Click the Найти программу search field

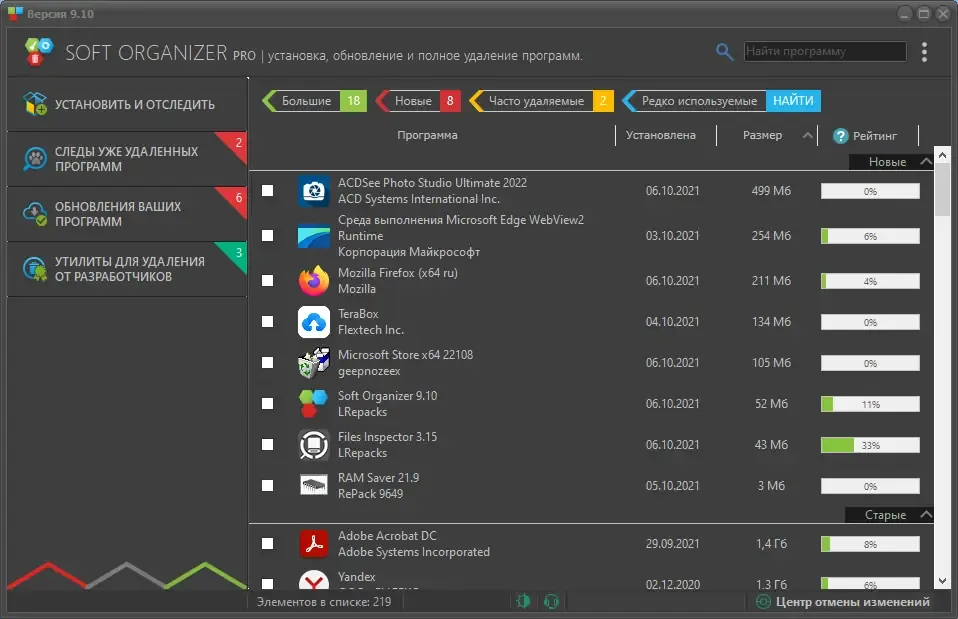click(825, 51)
